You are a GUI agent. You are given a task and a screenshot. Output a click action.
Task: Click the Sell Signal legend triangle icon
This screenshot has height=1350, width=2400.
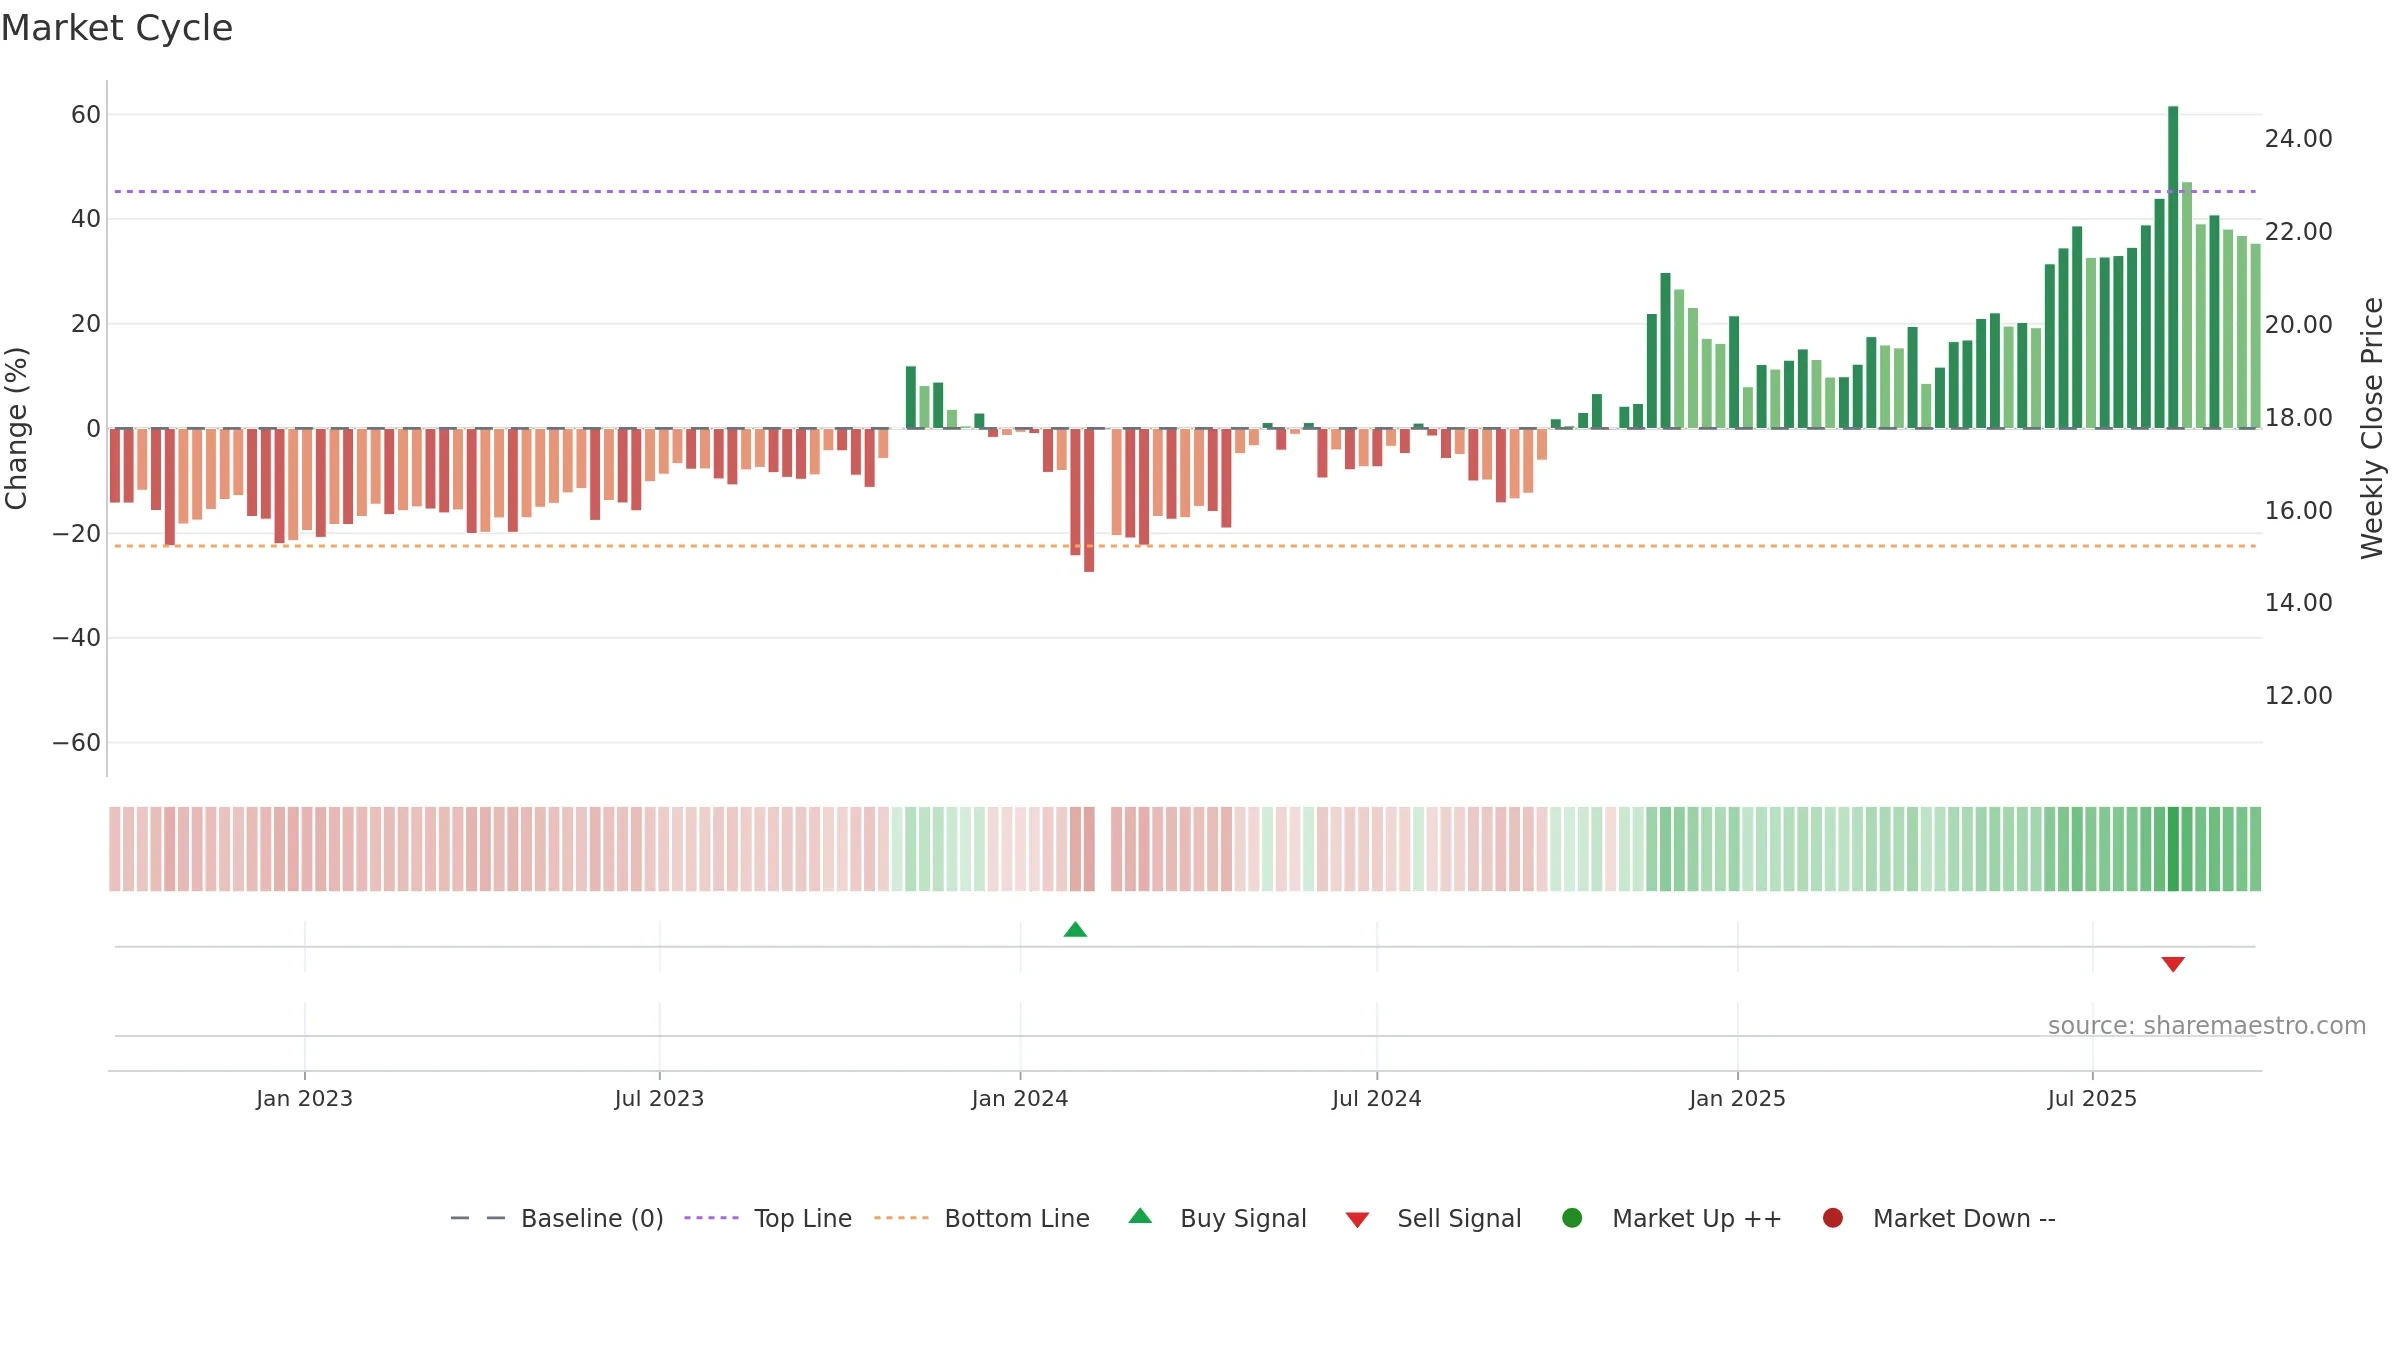1357,1220
